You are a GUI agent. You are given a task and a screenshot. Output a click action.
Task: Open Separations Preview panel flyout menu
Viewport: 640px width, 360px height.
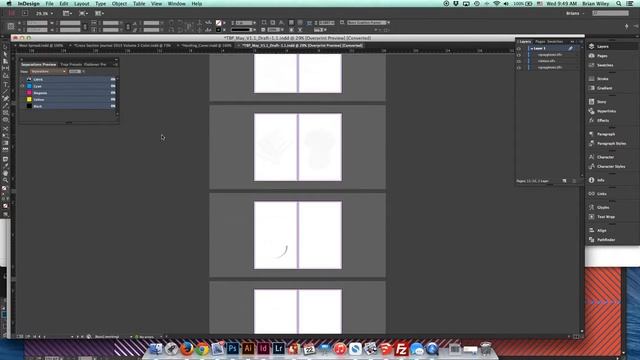point(116,64)
